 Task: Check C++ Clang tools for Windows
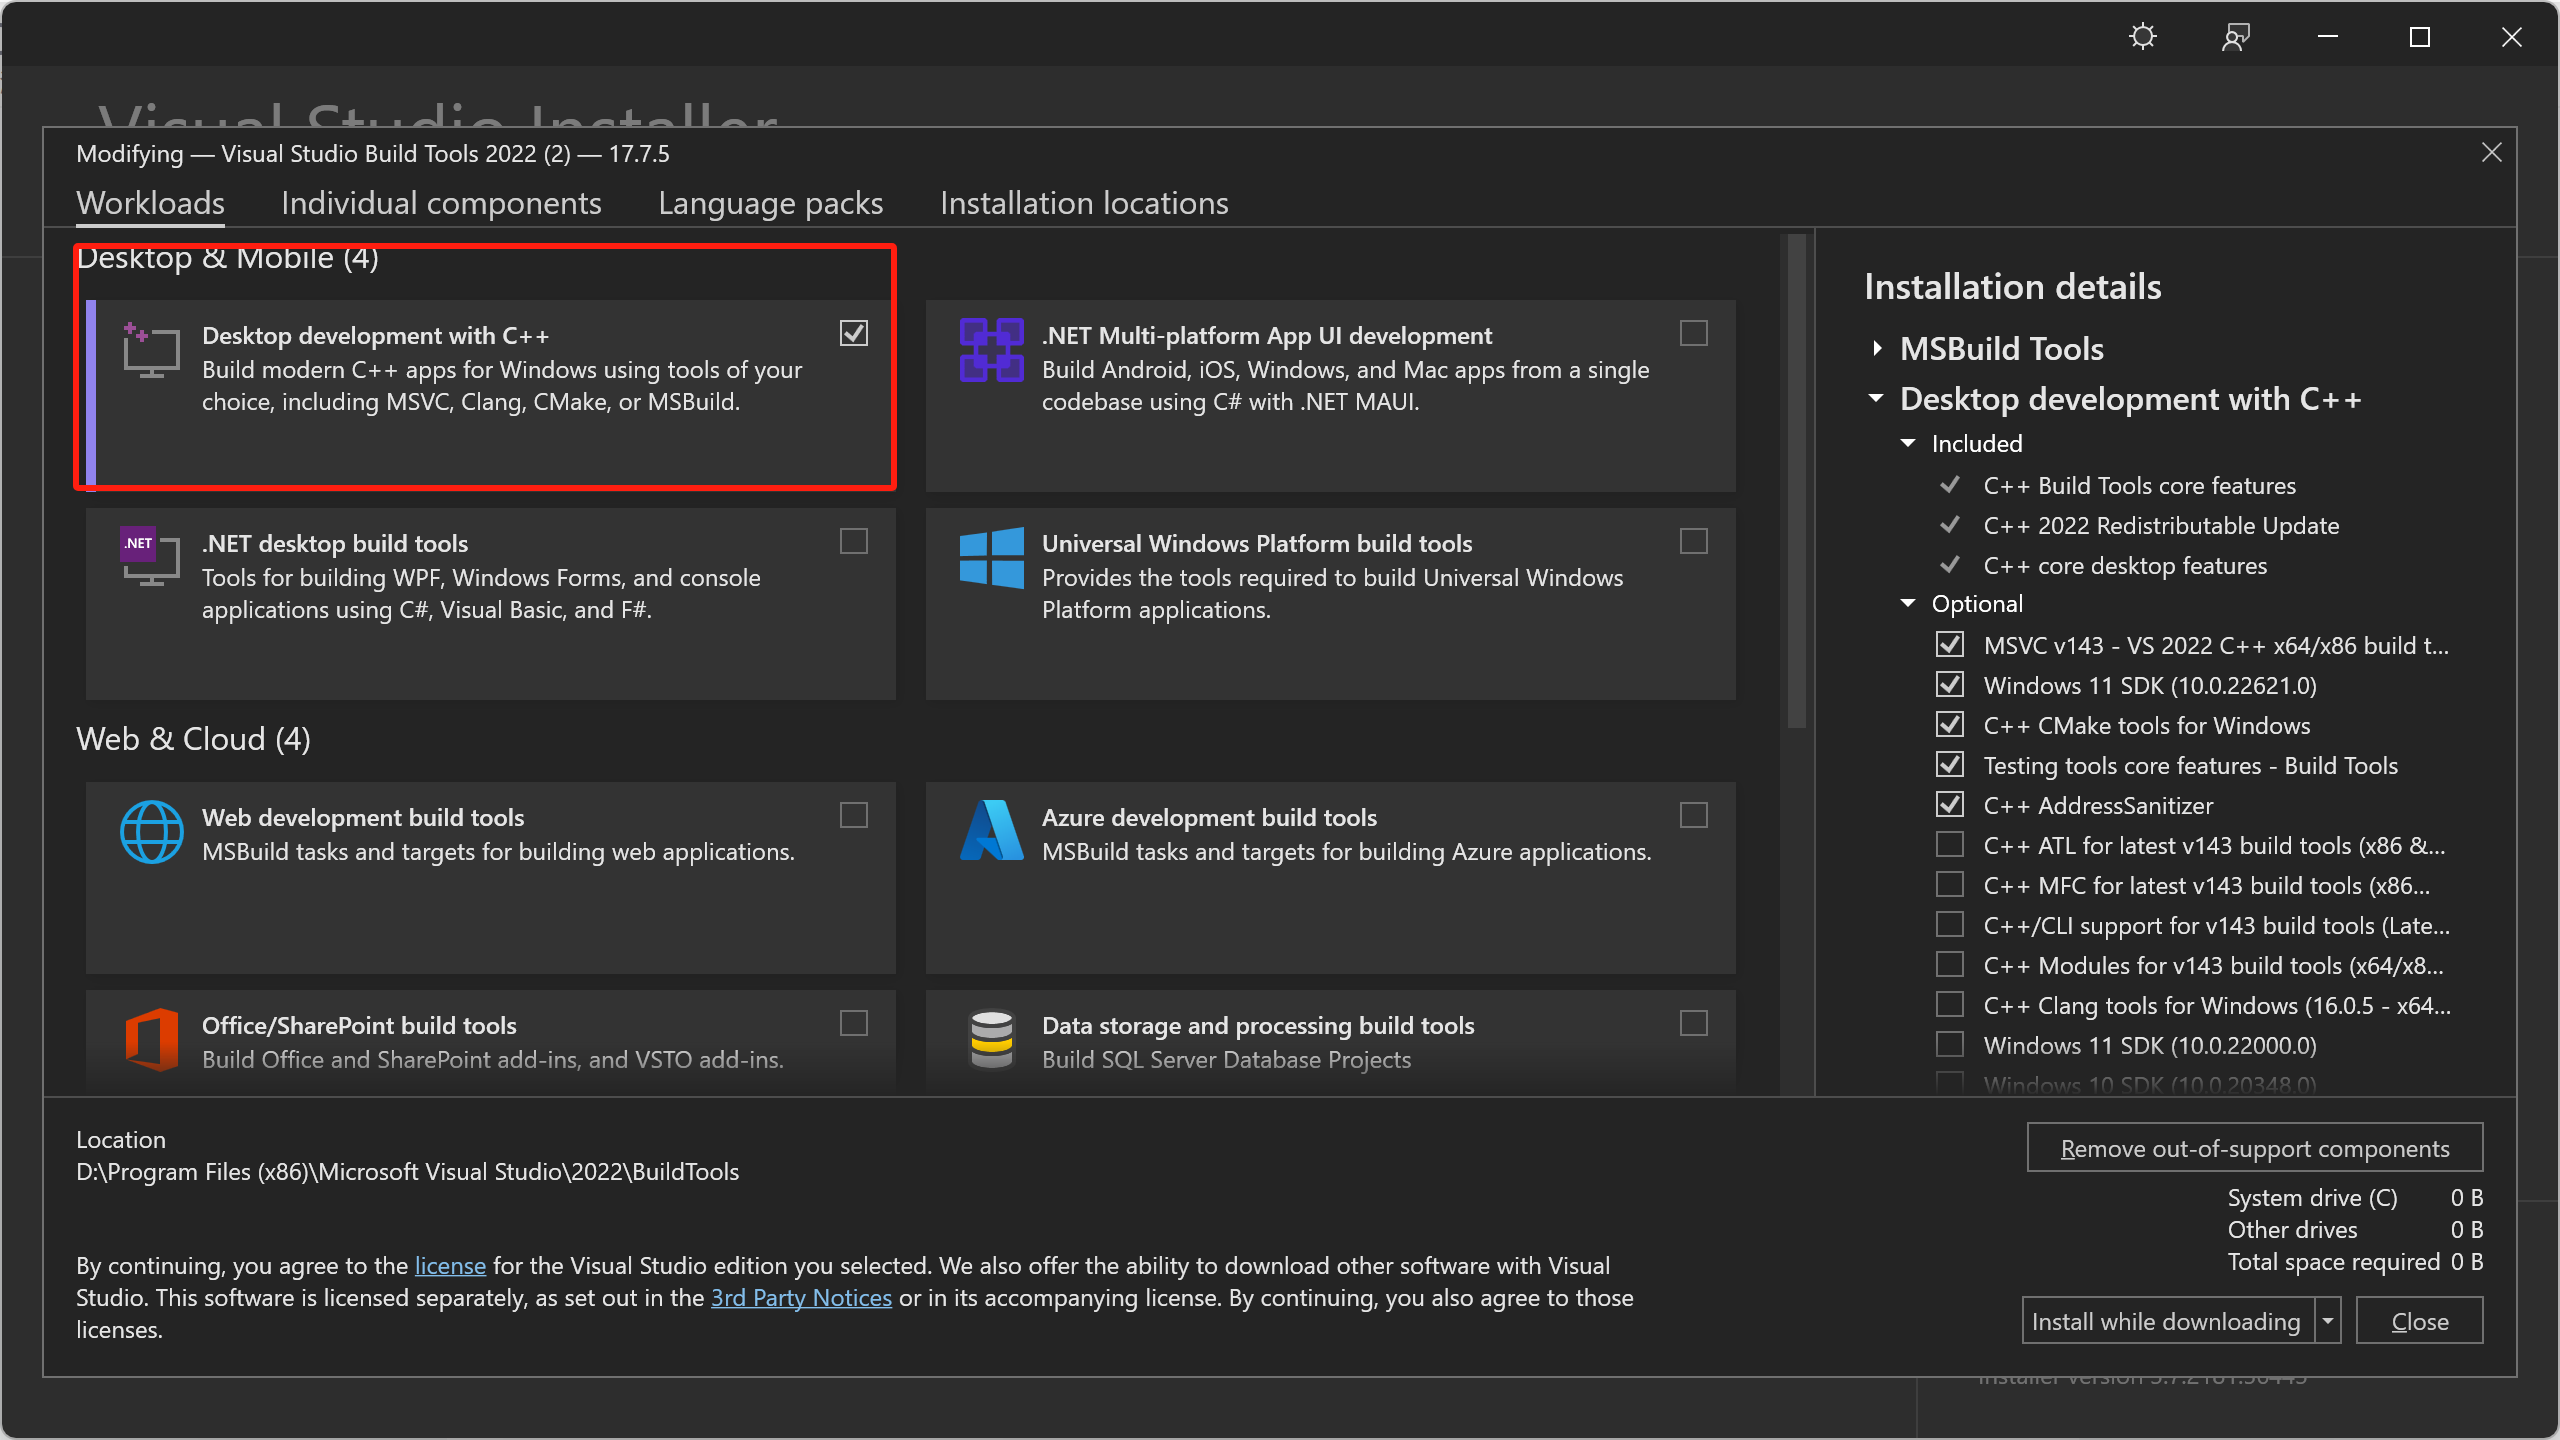tap(1950, 1004)
